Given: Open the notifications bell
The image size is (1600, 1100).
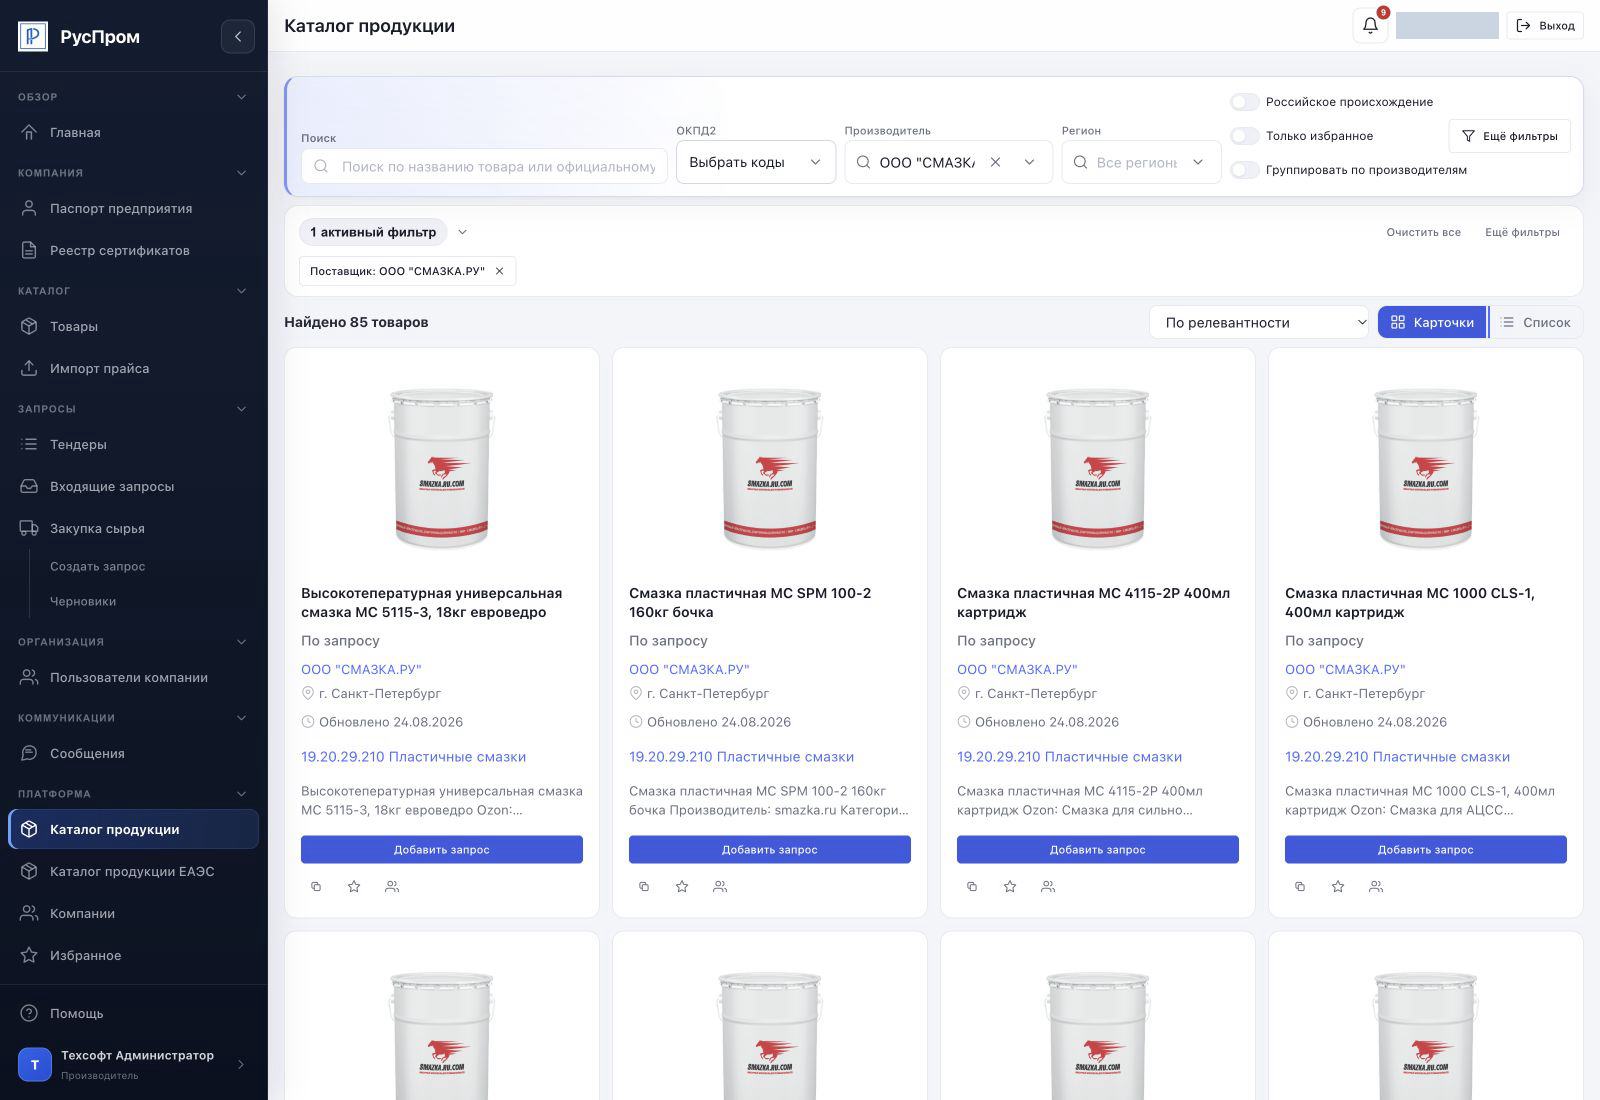Looking at the screenshot, I should click(1370, 26).
